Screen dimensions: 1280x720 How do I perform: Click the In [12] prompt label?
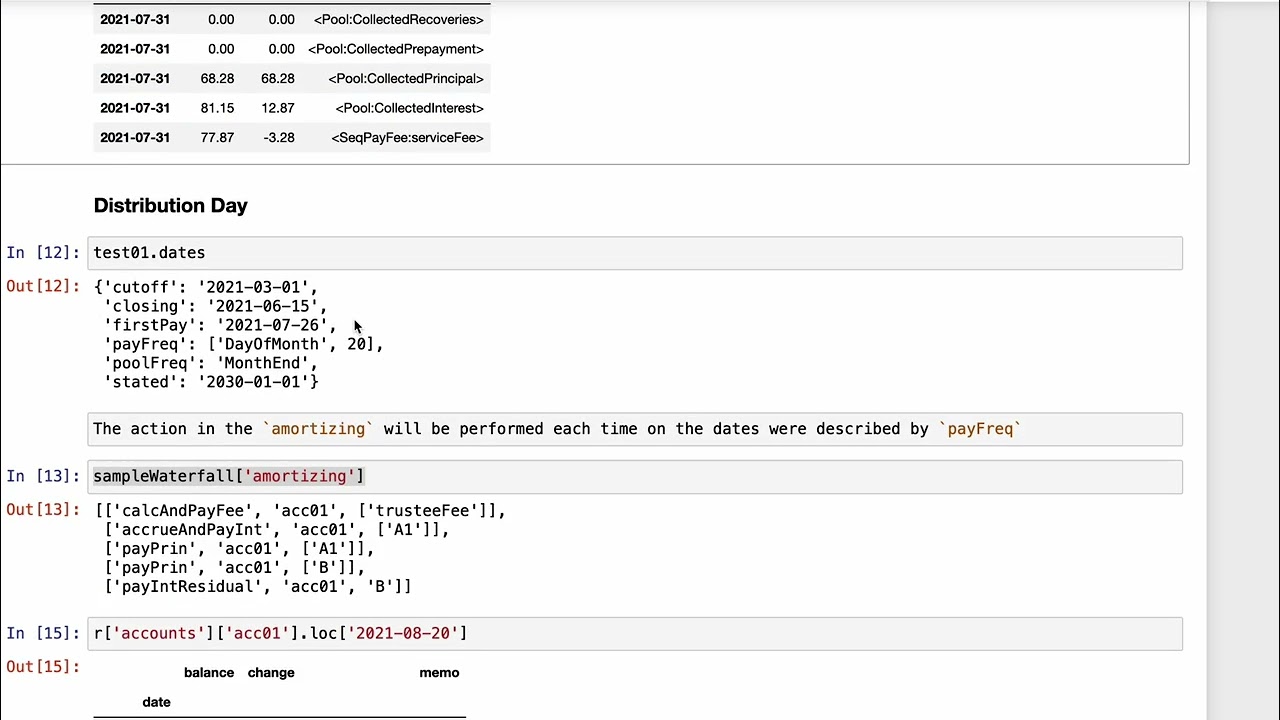click(x=43, y=253)
